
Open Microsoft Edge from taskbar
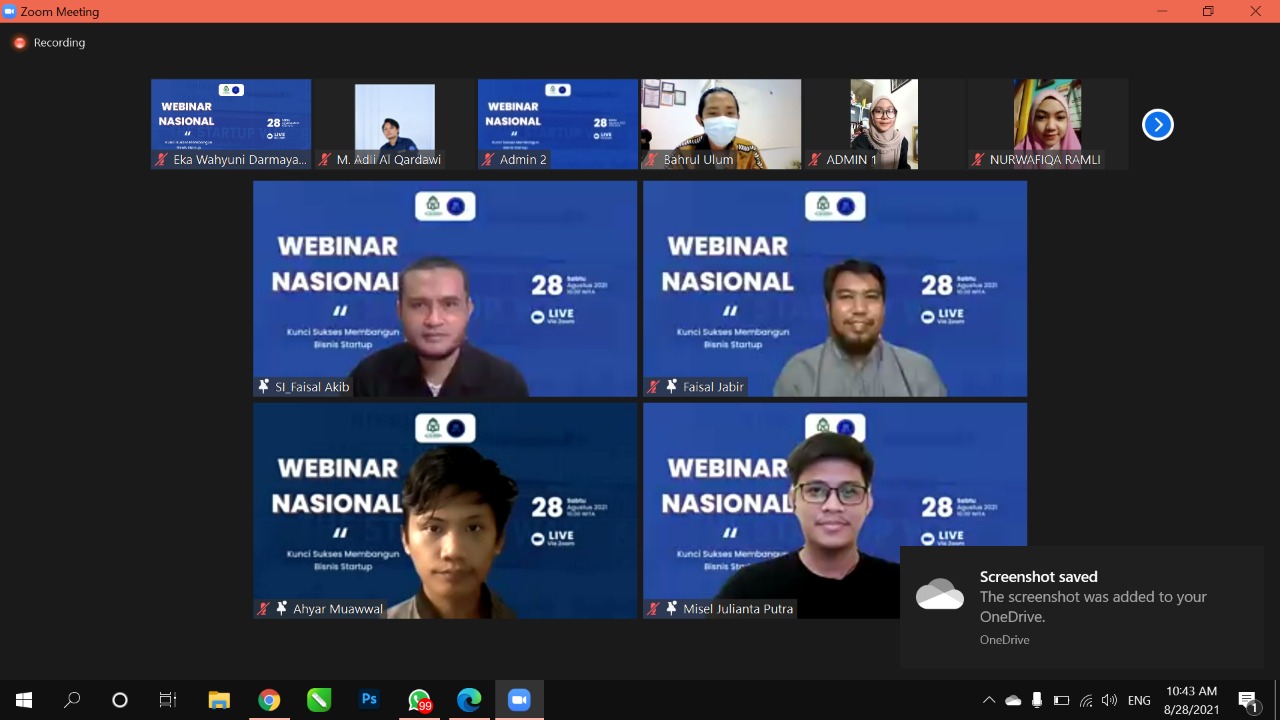[x=469, y=700]
